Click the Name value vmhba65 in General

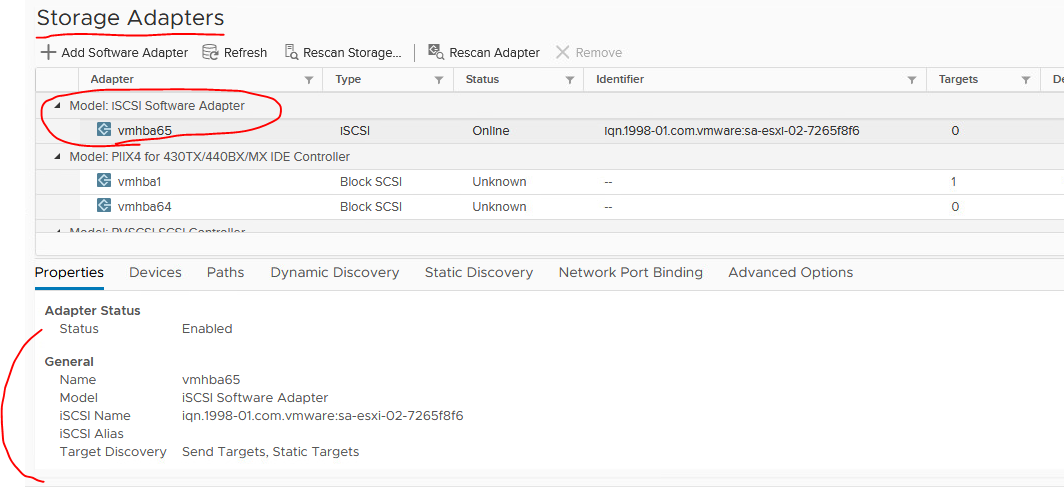point(211,379)
